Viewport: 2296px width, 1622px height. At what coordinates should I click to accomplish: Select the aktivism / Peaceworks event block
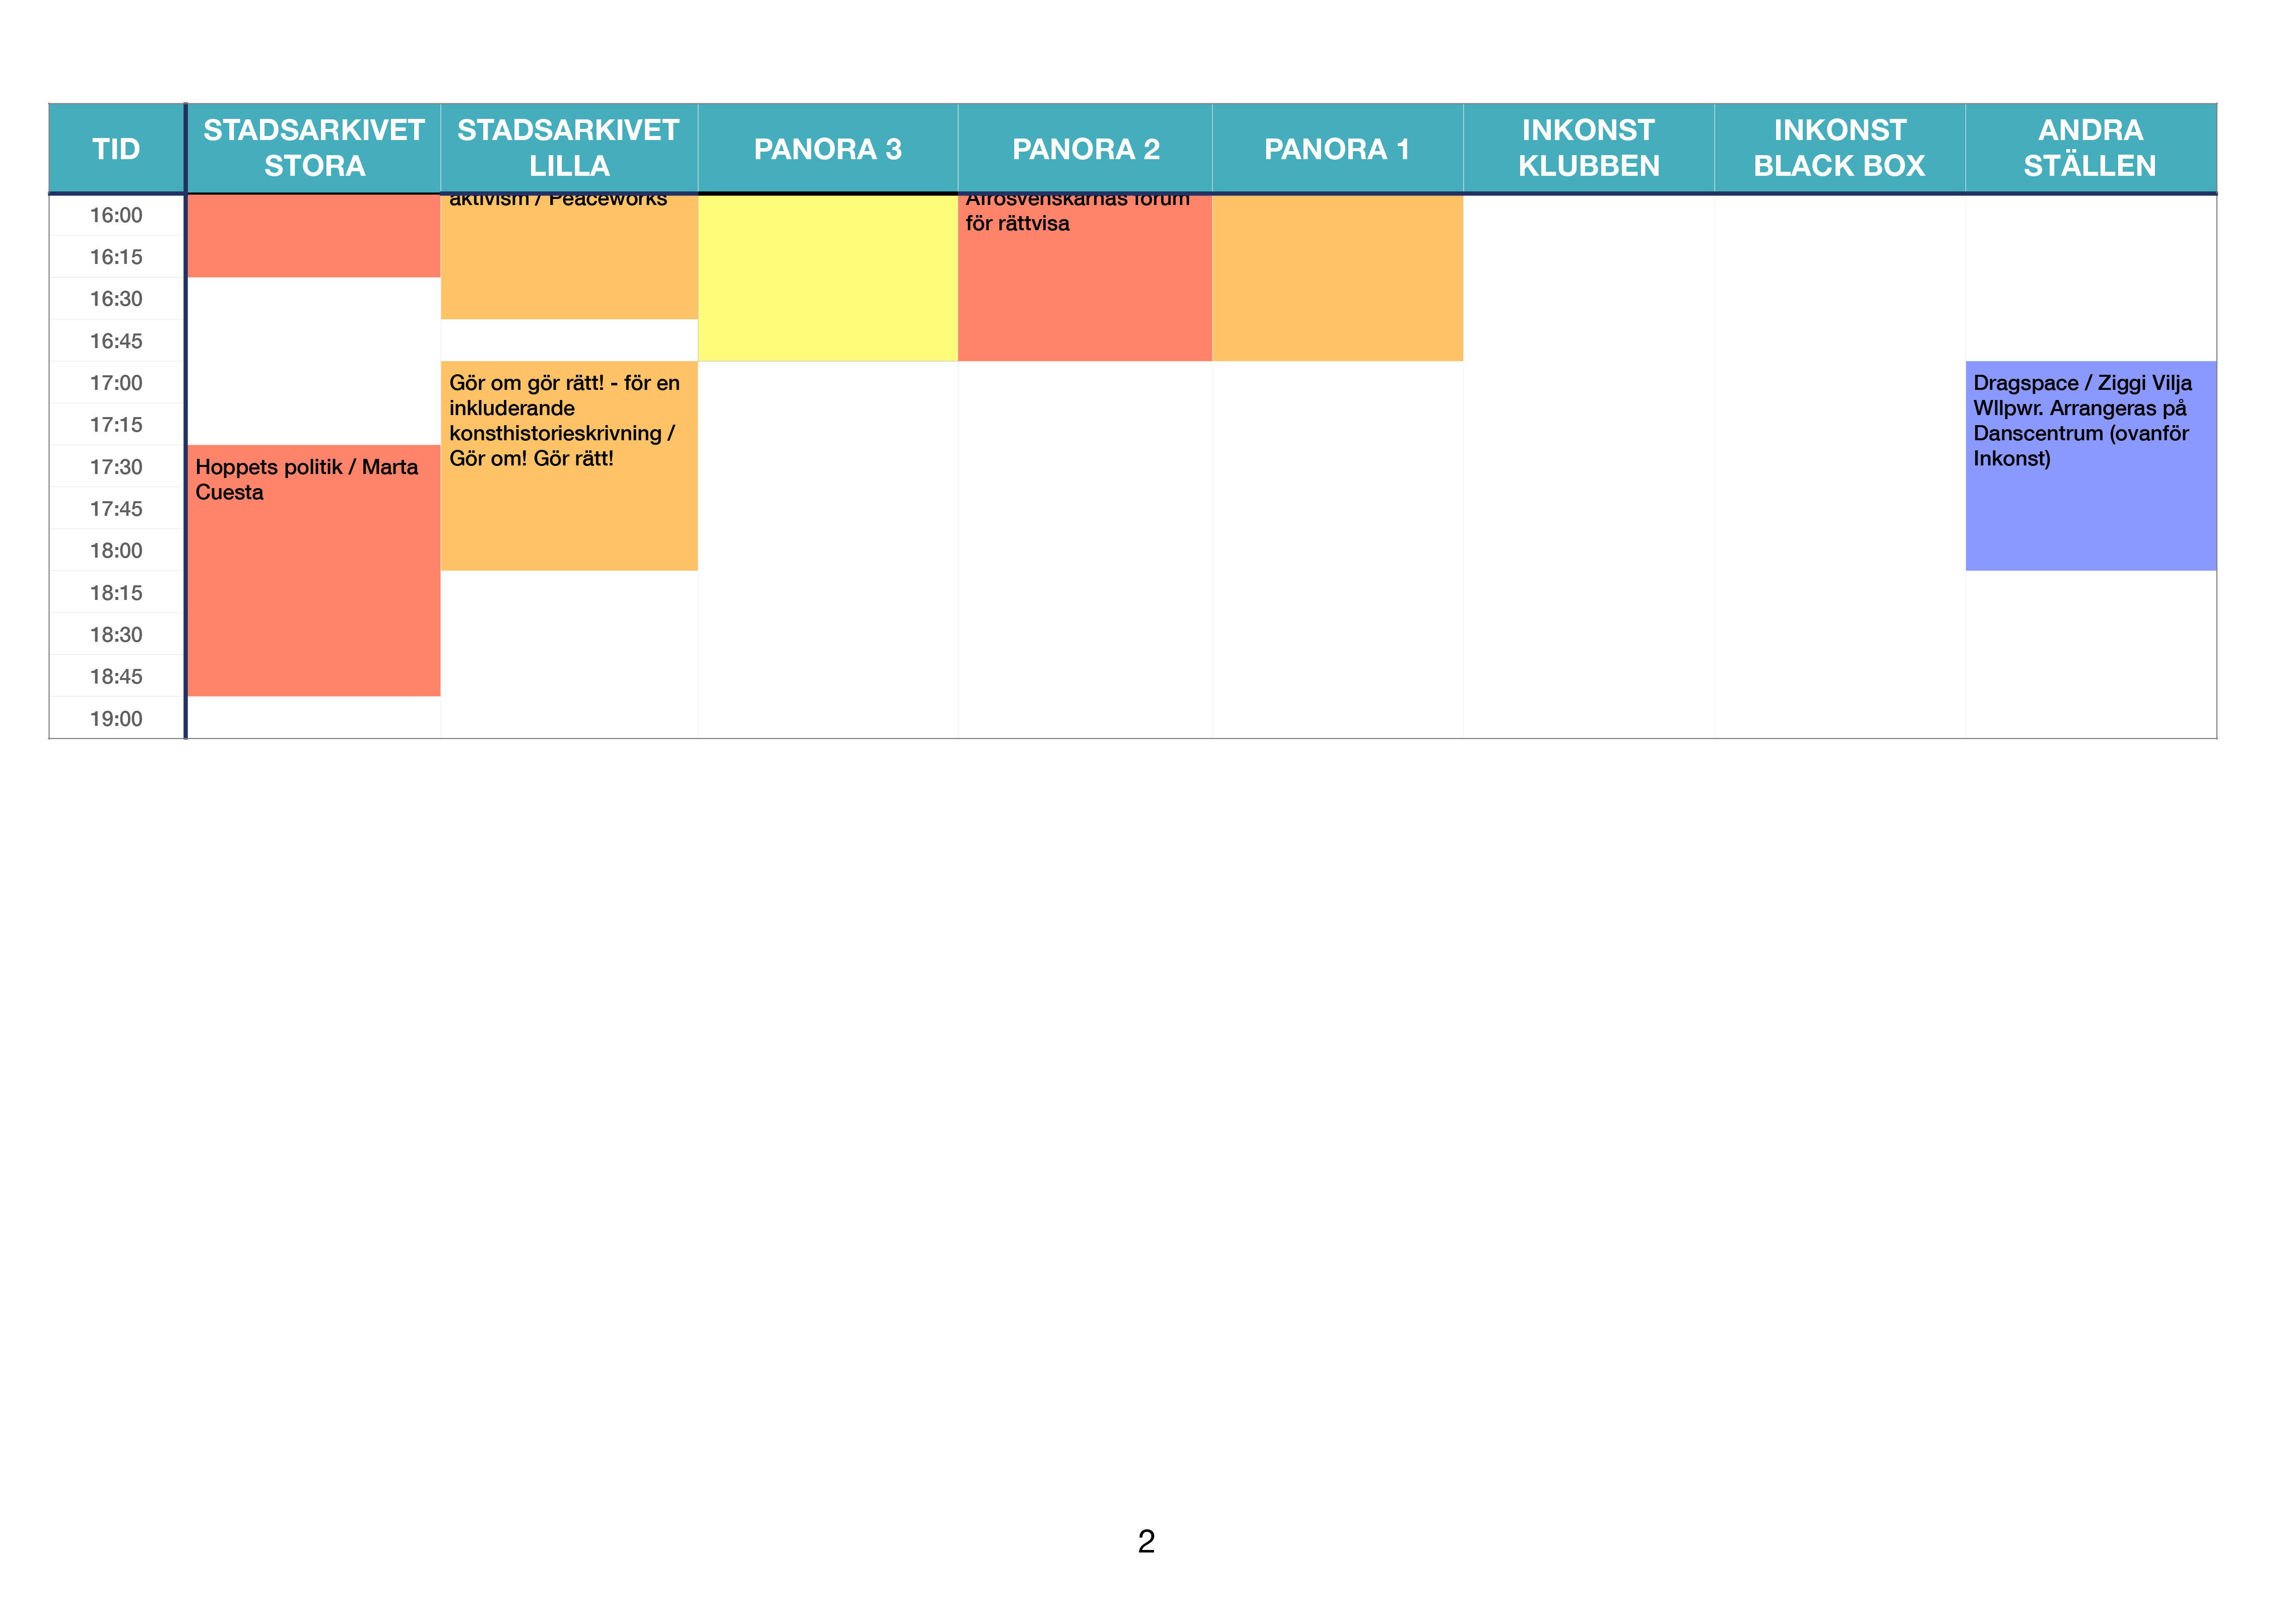[x=568, y=256]
